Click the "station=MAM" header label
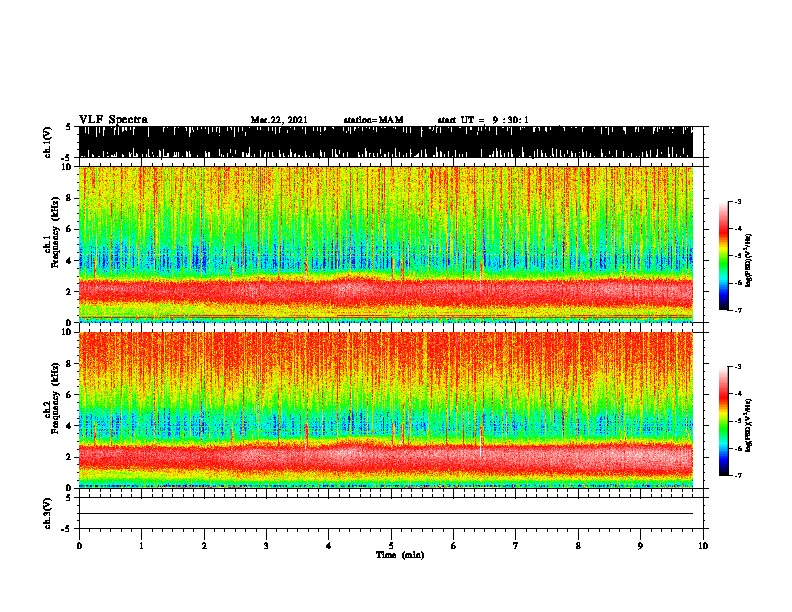Viewport: 792px width, 612px height. pos(374,120)
